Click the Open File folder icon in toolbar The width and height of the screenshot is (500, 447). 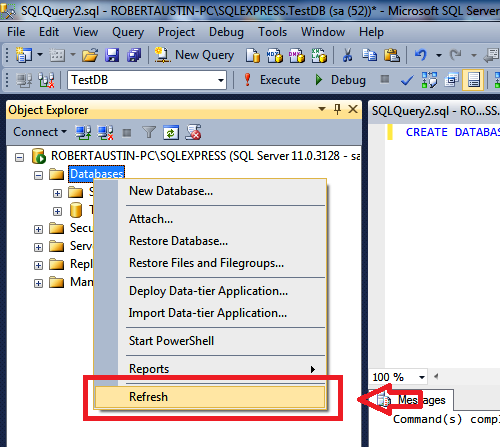click(x=90, y=55)
